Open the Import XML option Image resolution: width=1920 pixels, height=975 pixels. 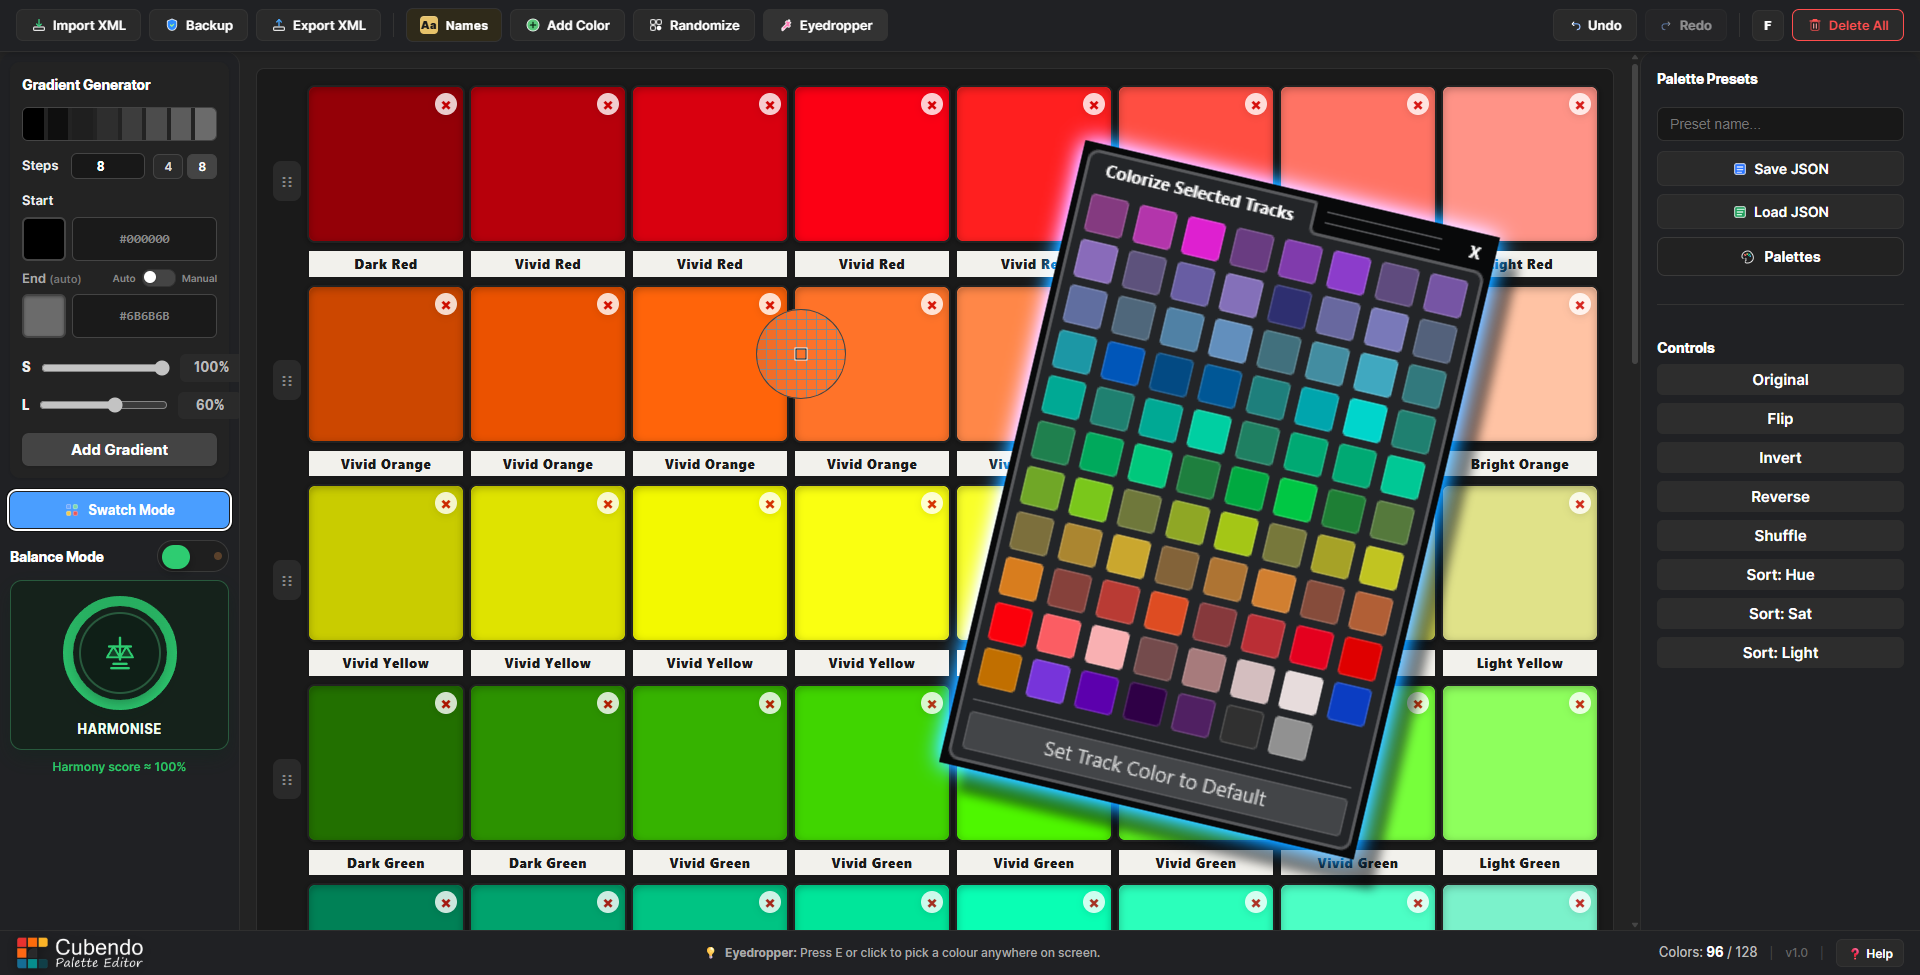(79, 25)
